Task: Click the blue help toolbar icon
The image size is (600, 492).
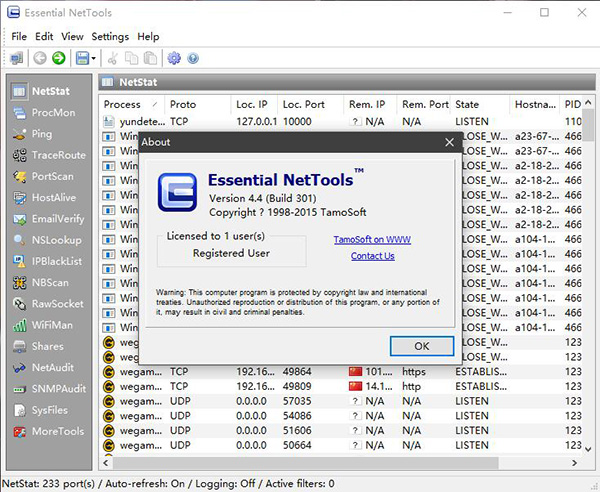Action: tap(193, 58)
